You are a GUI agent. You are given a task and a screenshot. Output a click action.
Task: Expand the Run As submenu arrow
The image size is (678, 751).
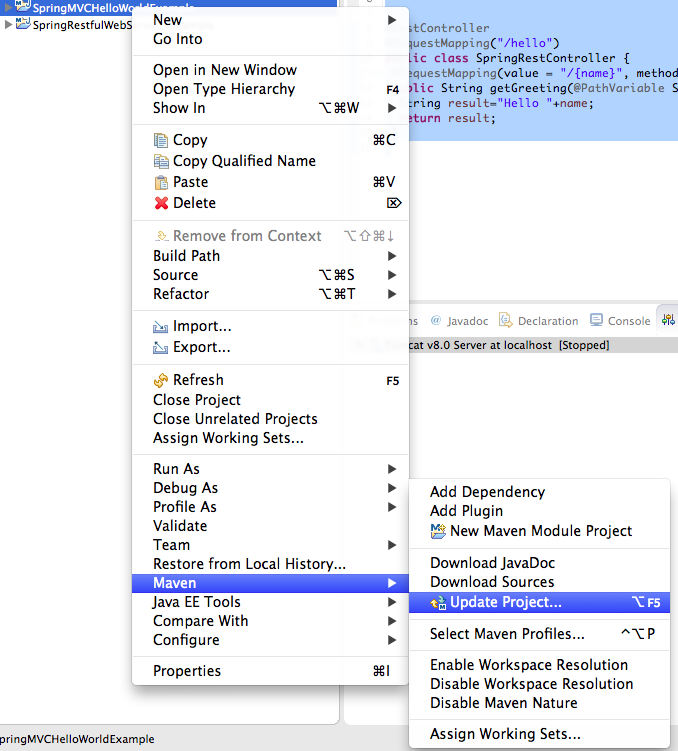392,469
